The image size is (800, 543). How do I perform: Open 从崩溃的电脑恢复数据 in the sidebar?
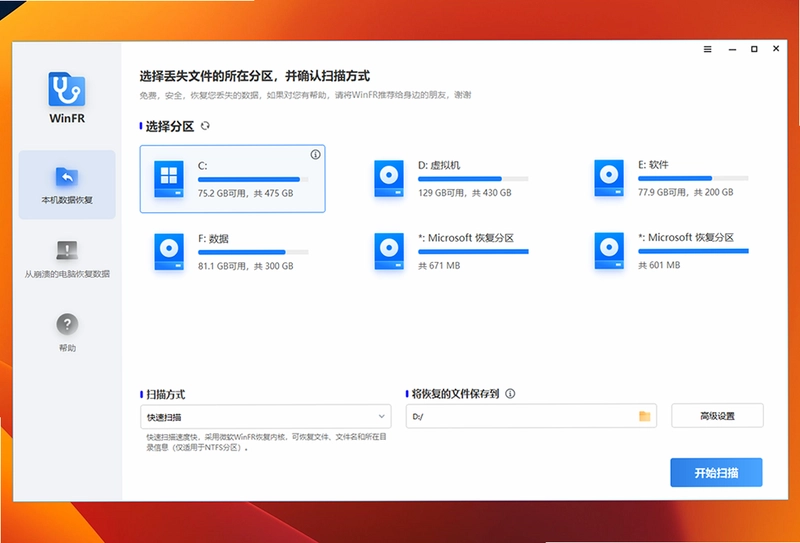coord(67,259)
